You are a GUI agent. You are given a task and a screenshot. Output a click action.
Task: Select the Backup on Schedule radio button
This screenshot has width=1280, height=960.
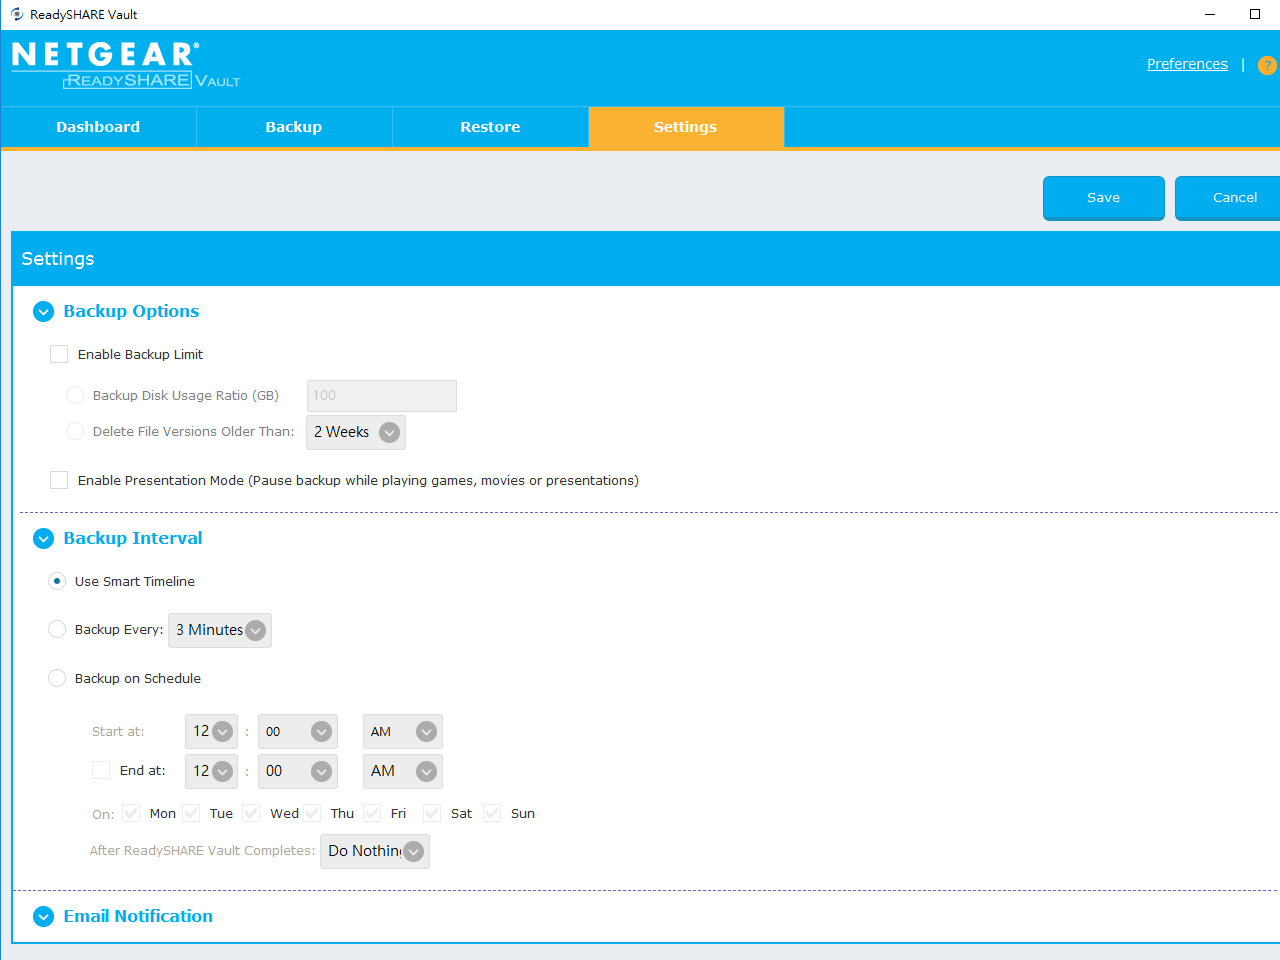point(57,678)
